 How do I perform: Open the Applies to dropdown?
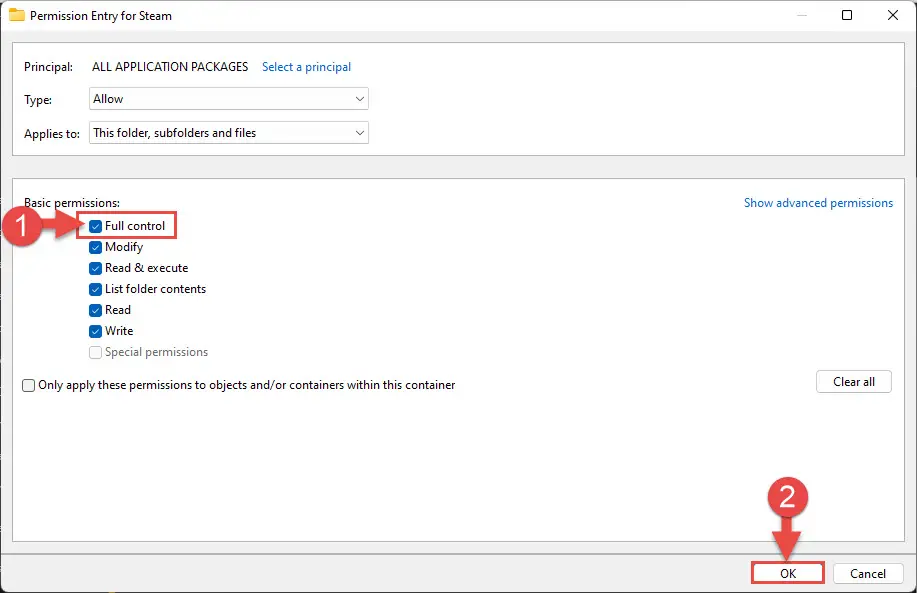[x=229, y=133]
